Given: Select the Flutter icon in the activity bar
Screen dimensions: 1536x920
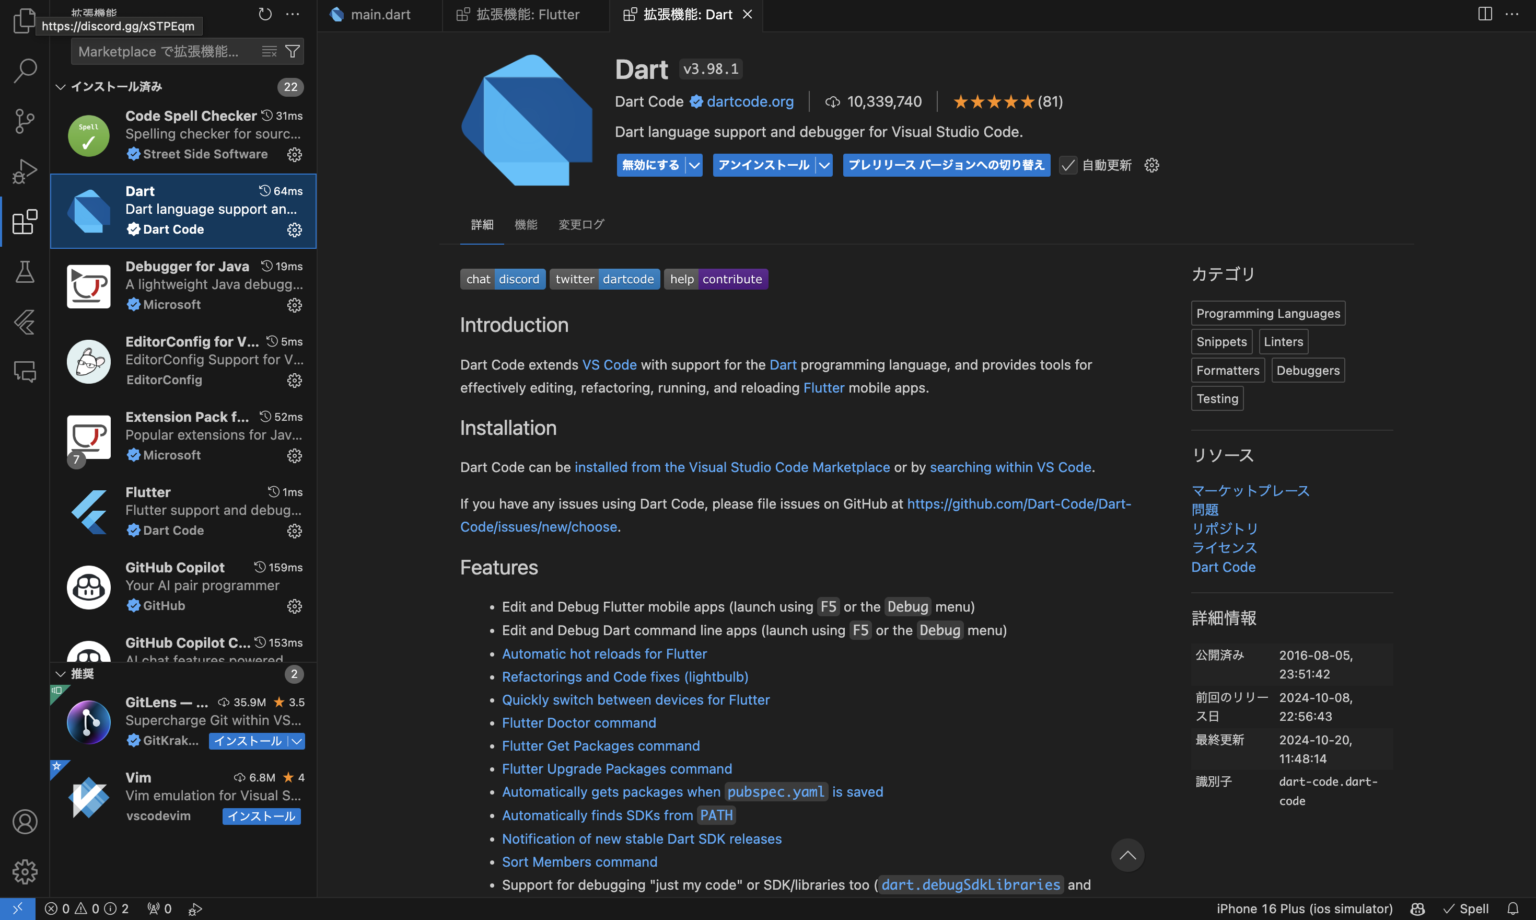Looking at the screenshot, I should click(24, 321).
